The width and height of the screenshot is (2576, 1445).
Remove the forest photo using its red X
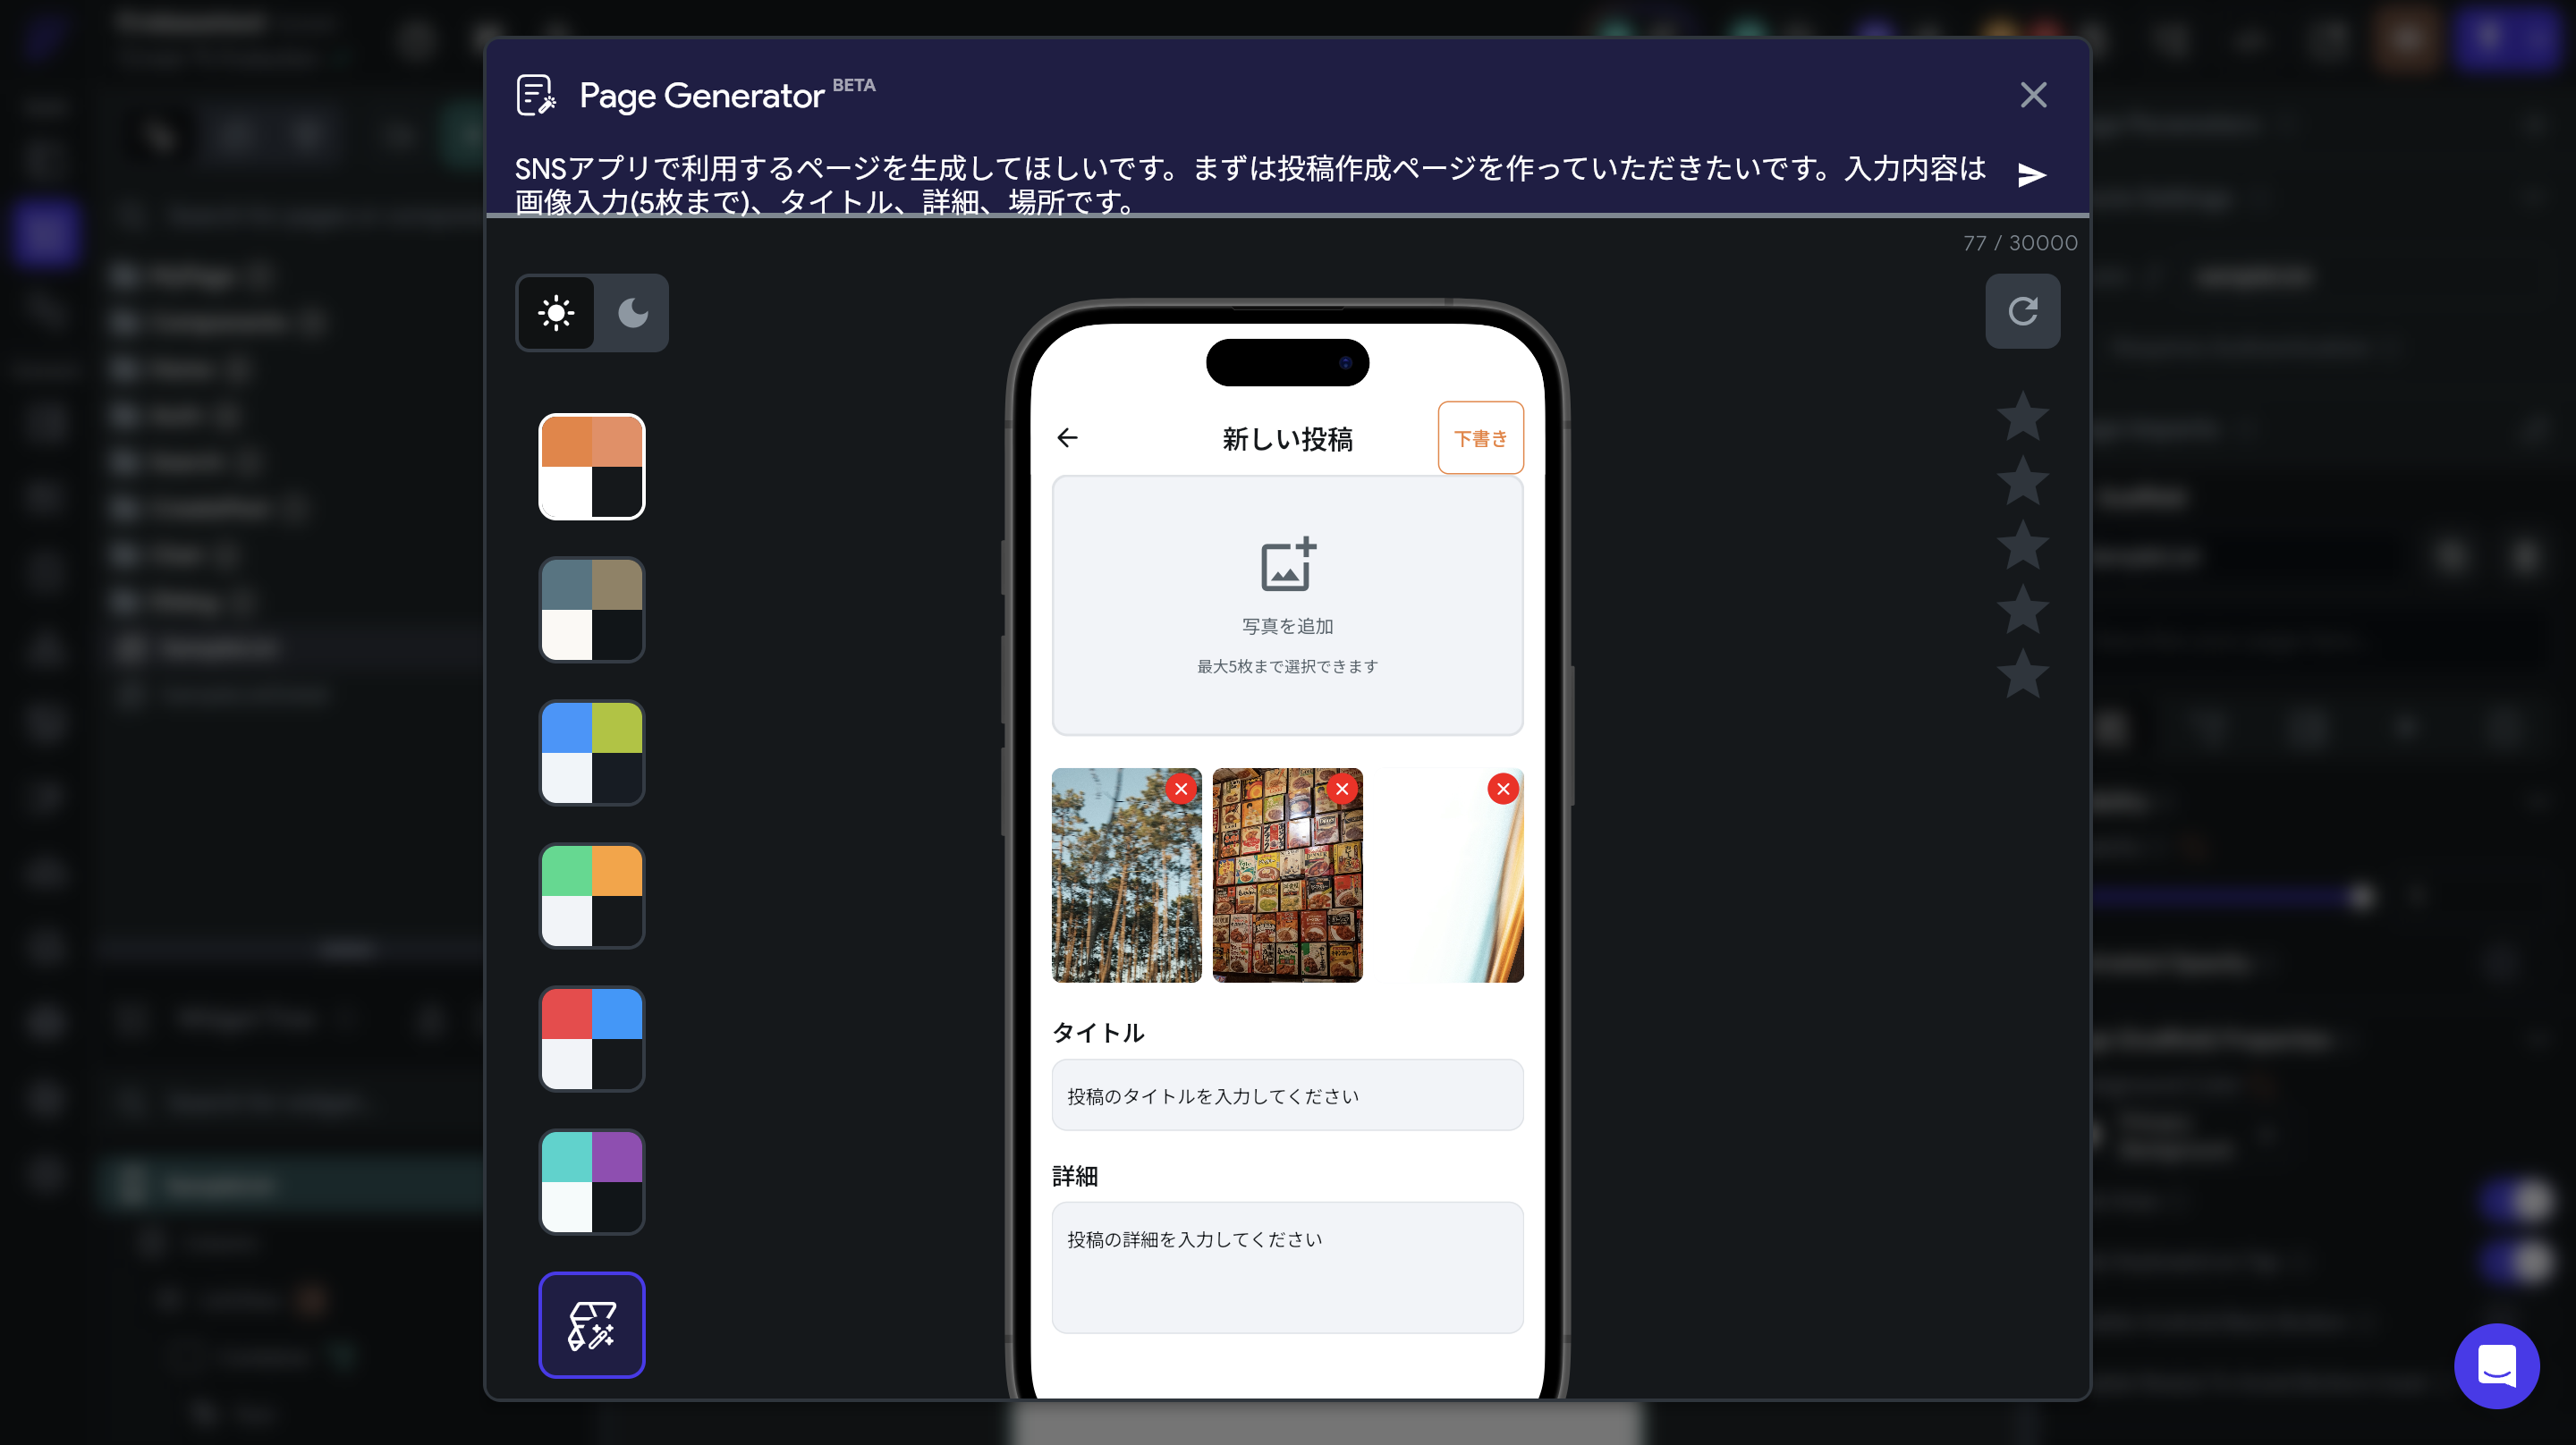[x=1182, y=789]
